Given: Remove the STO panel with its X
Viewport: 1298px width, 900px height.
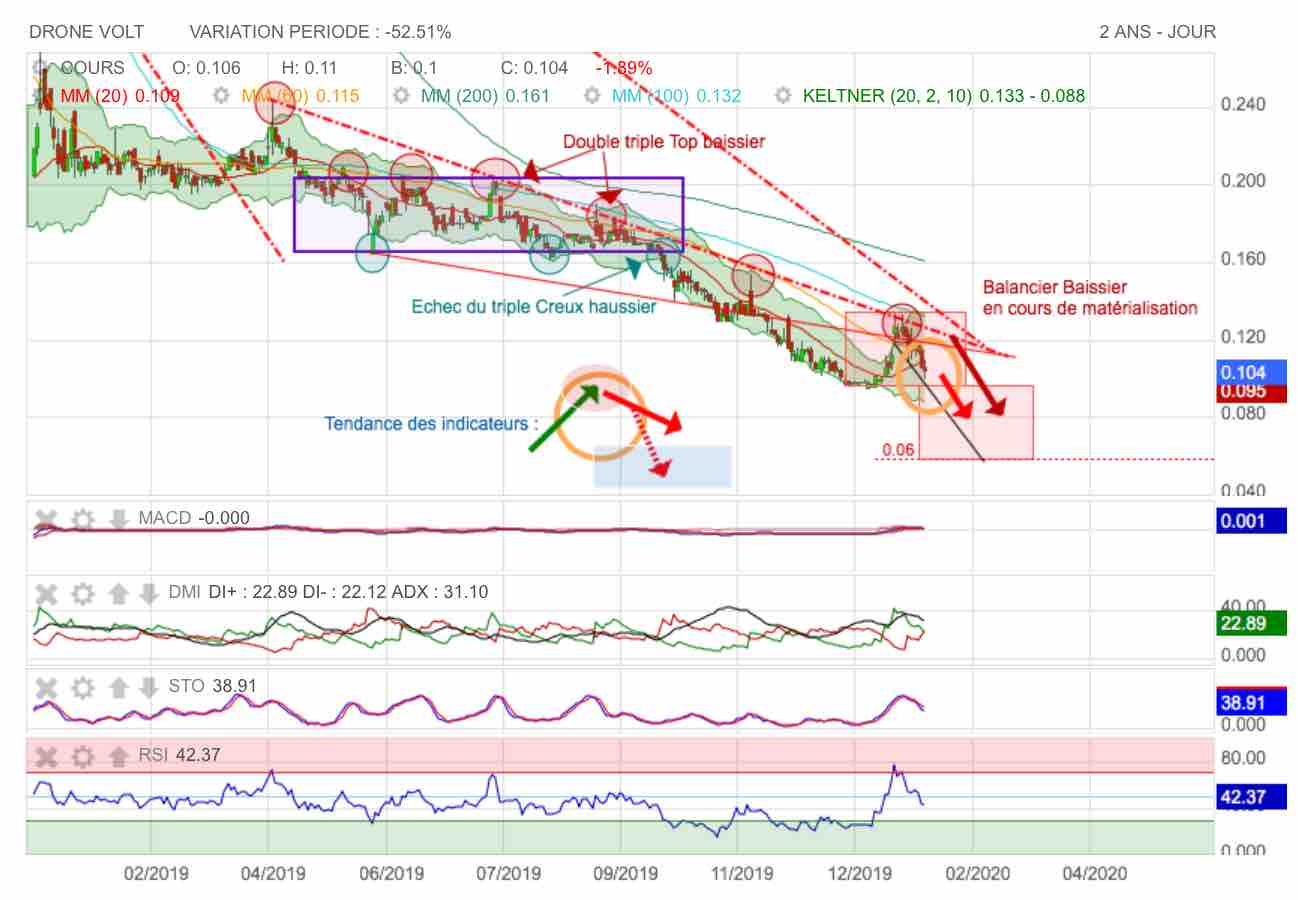Looking at the screenshot, I should coord(46,687).
